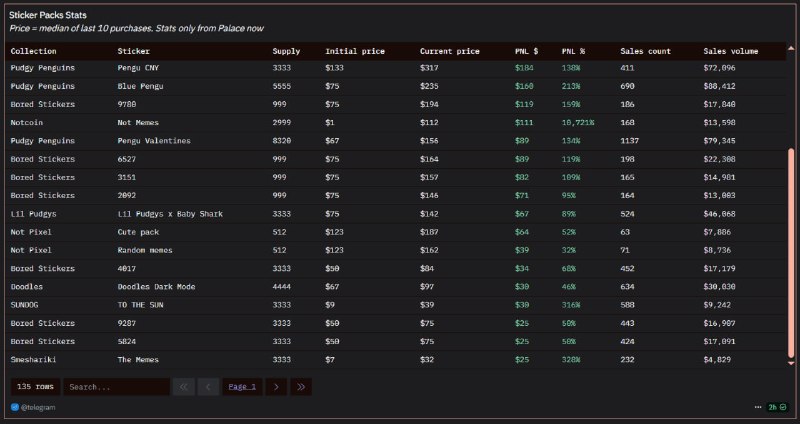Sort by the Collection column header

tap(33, 51)
